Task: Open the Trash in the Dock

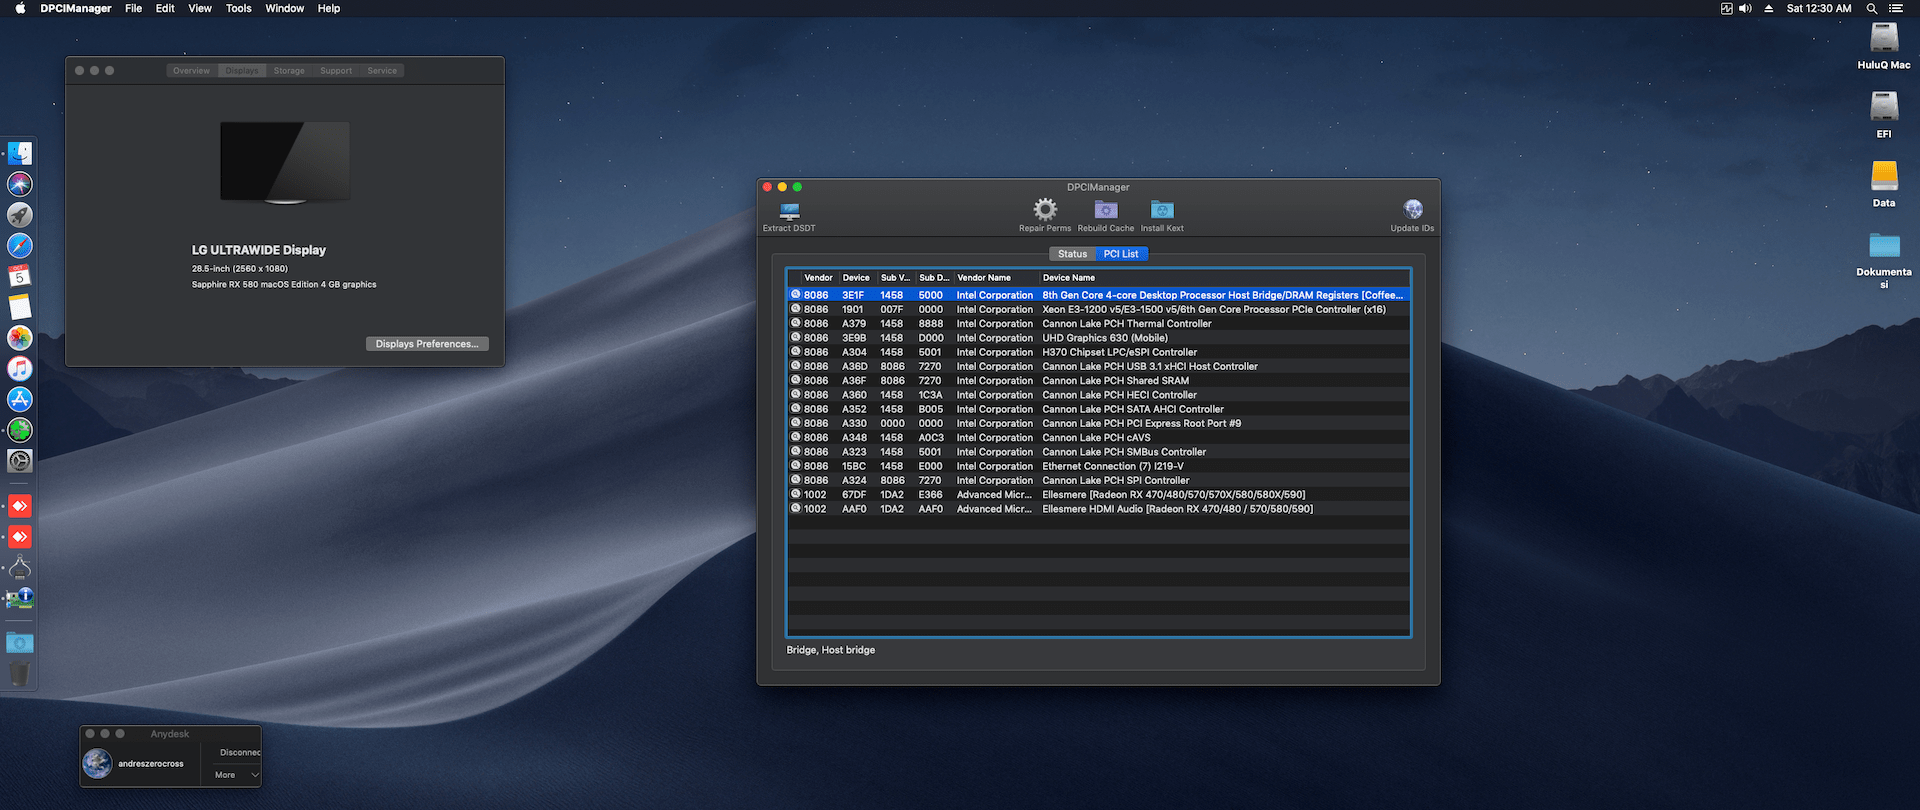Action: point(20,674)
